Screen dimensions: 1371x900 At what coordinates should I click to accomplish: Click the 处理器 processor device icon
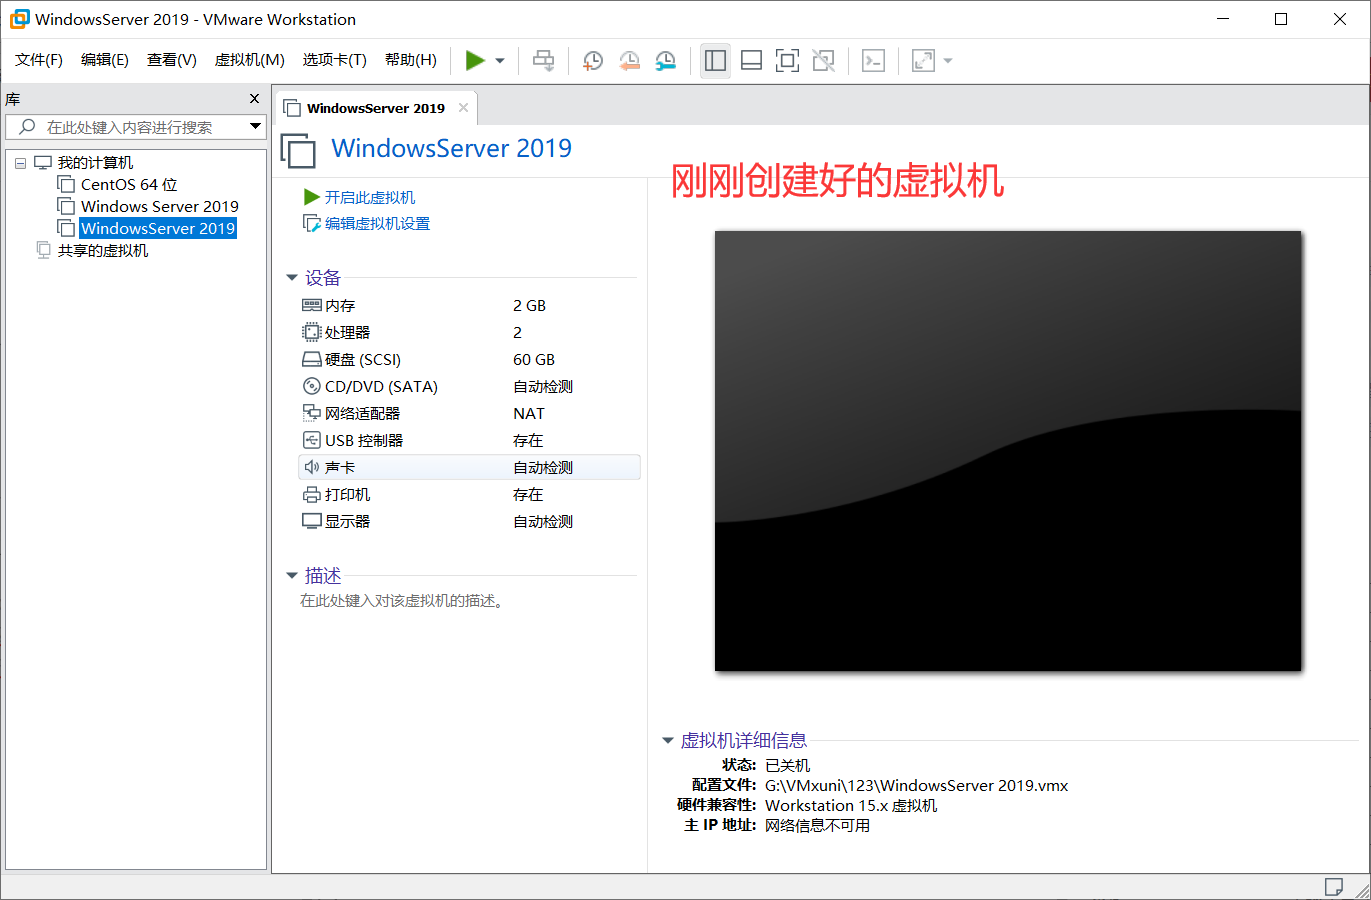click(312, 333)
